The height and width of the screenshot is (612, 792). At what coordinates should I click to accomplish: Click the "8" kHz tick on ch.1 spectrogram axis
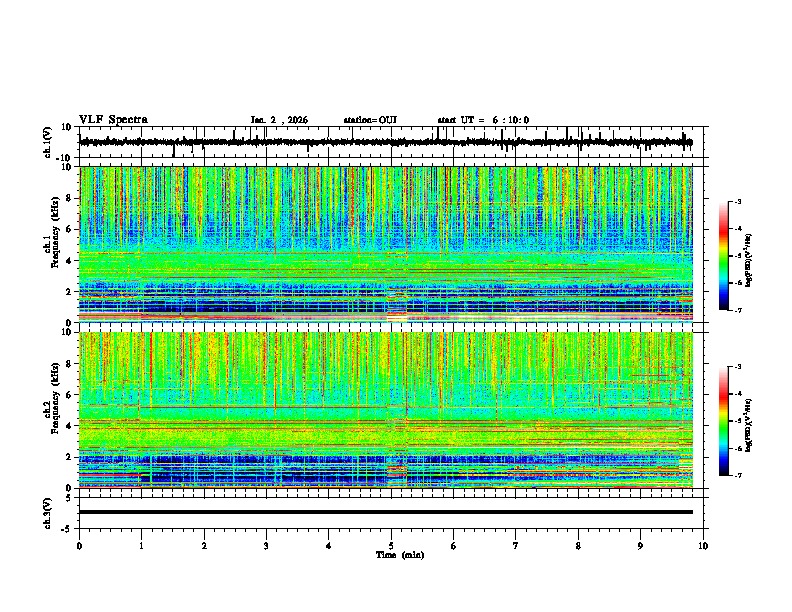click(x=69, y=198)
